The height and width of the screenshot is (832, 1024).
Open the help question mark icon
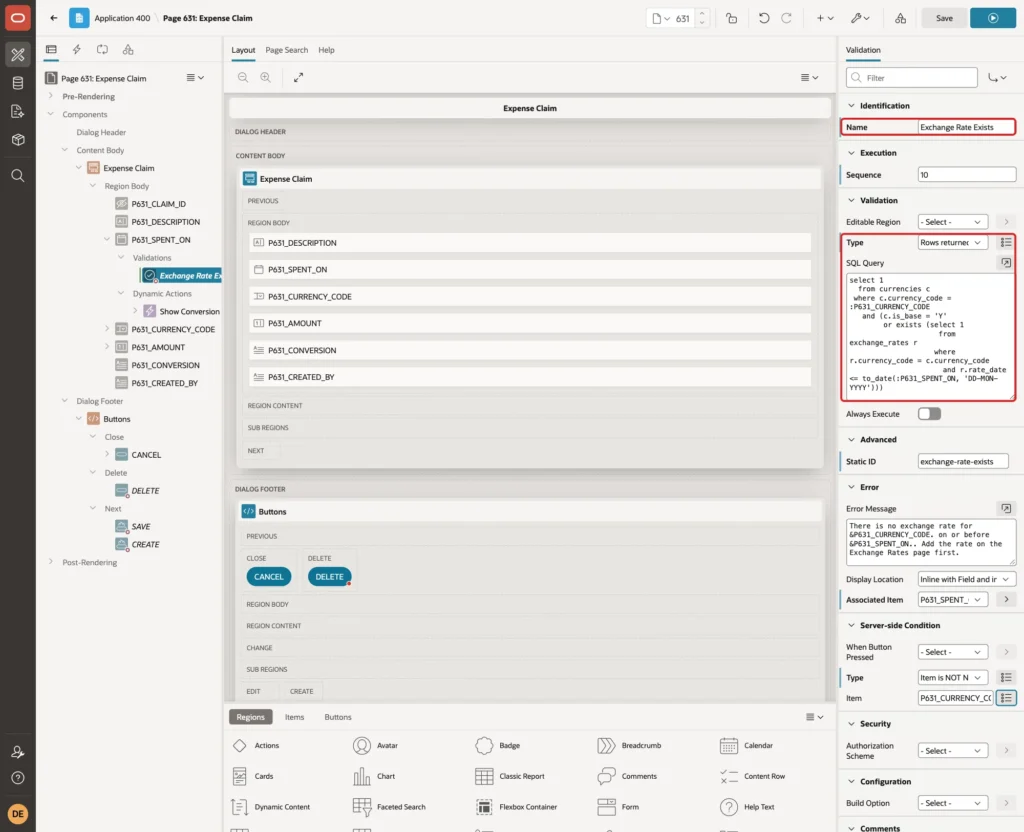click(18, 778)
